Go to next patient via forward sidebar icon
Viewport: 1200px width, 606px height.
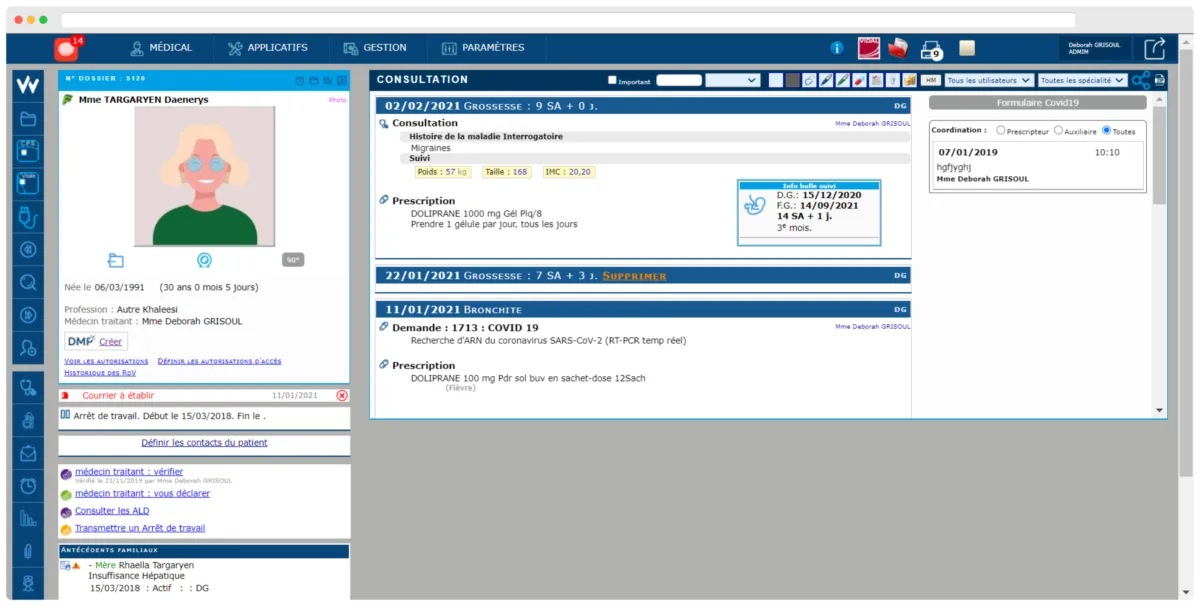click(28, 315)
